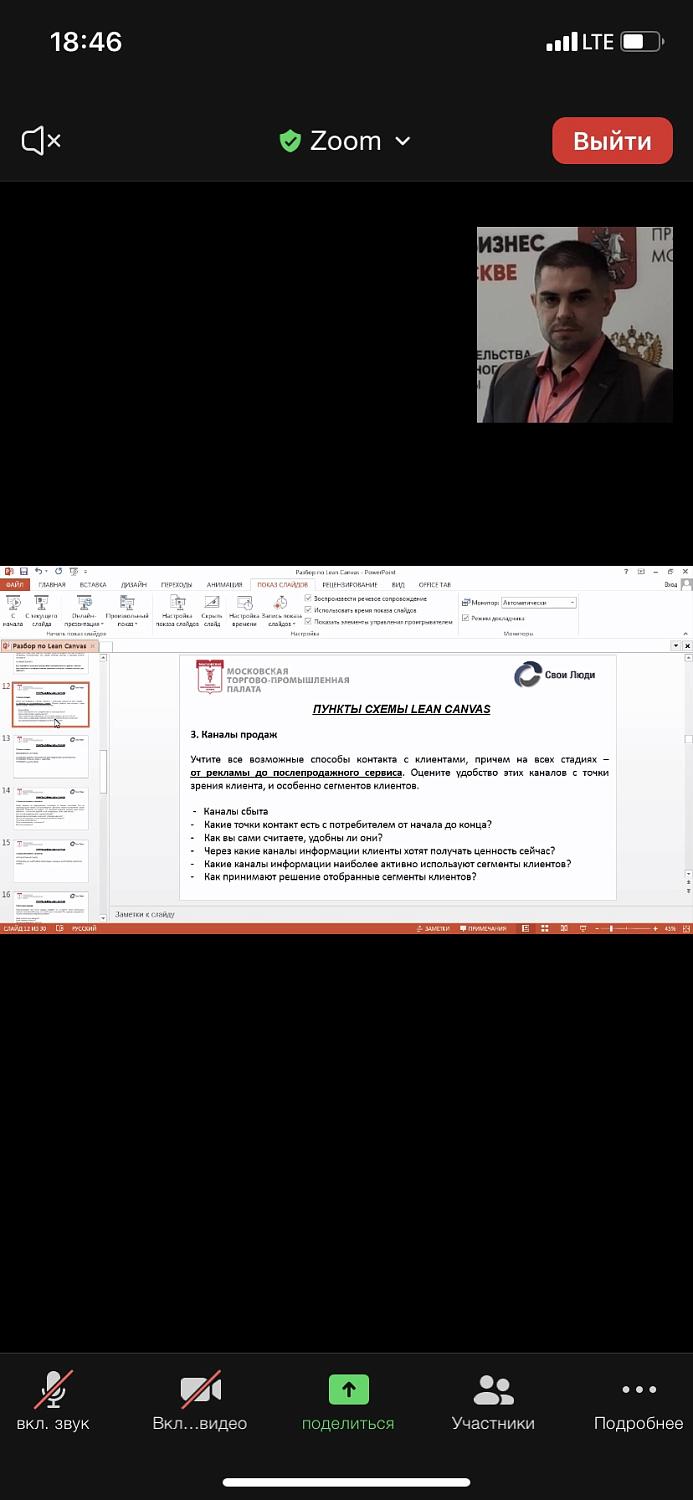The image size is (693, 1500).
Task: Click the slide heading ПУНКТЫ СХЕМЫ LEAN CANVAS
Action: pyautogui.click(x=401, y=710)
